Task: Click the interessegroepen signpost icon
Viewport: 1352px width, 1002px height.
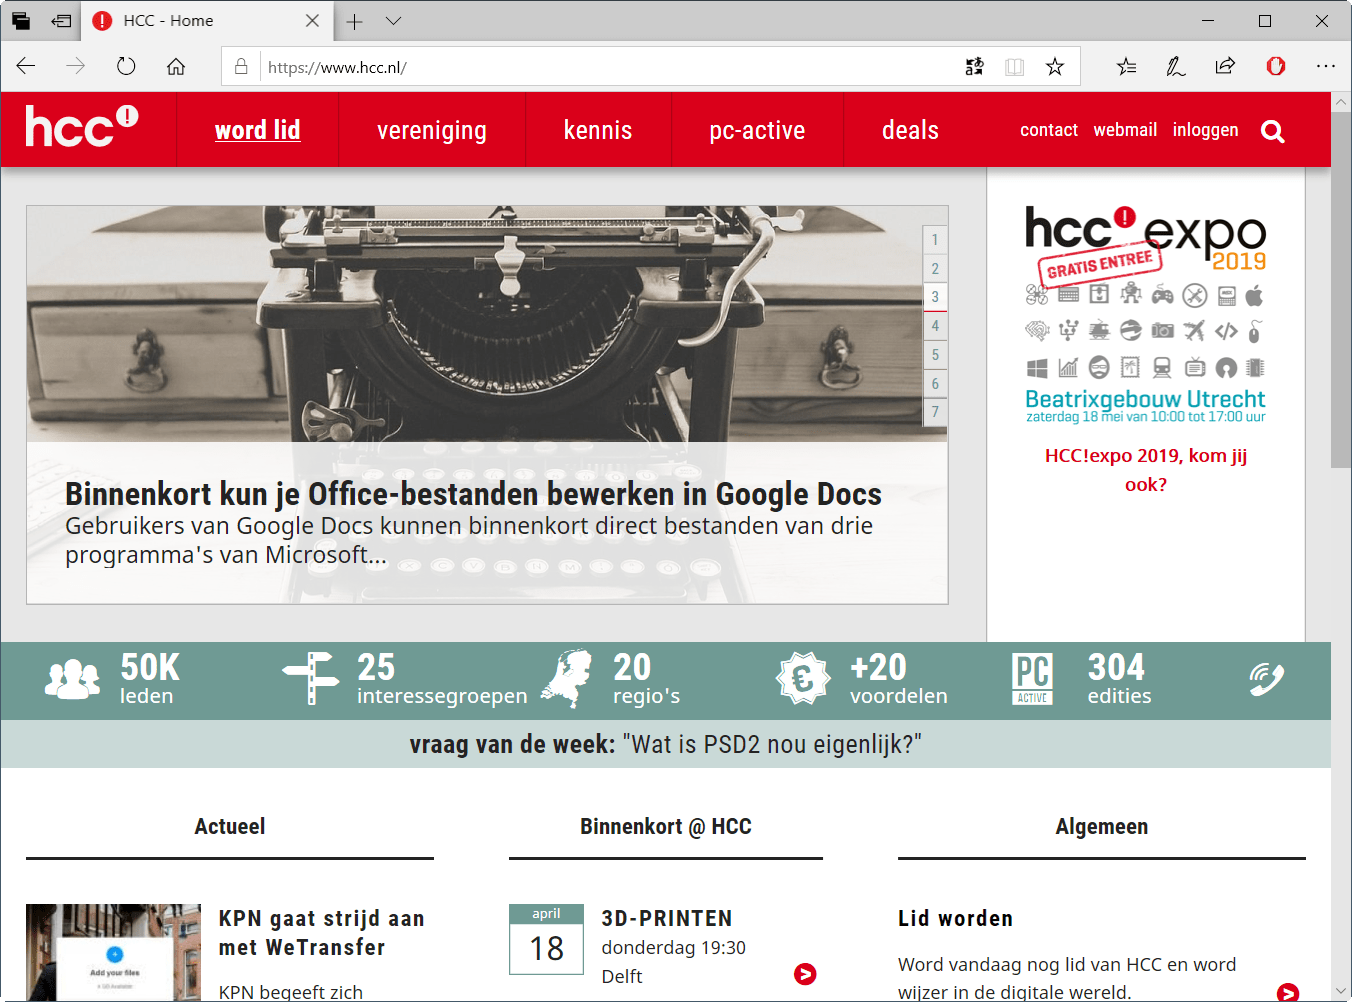Action: tap(311, 679)
